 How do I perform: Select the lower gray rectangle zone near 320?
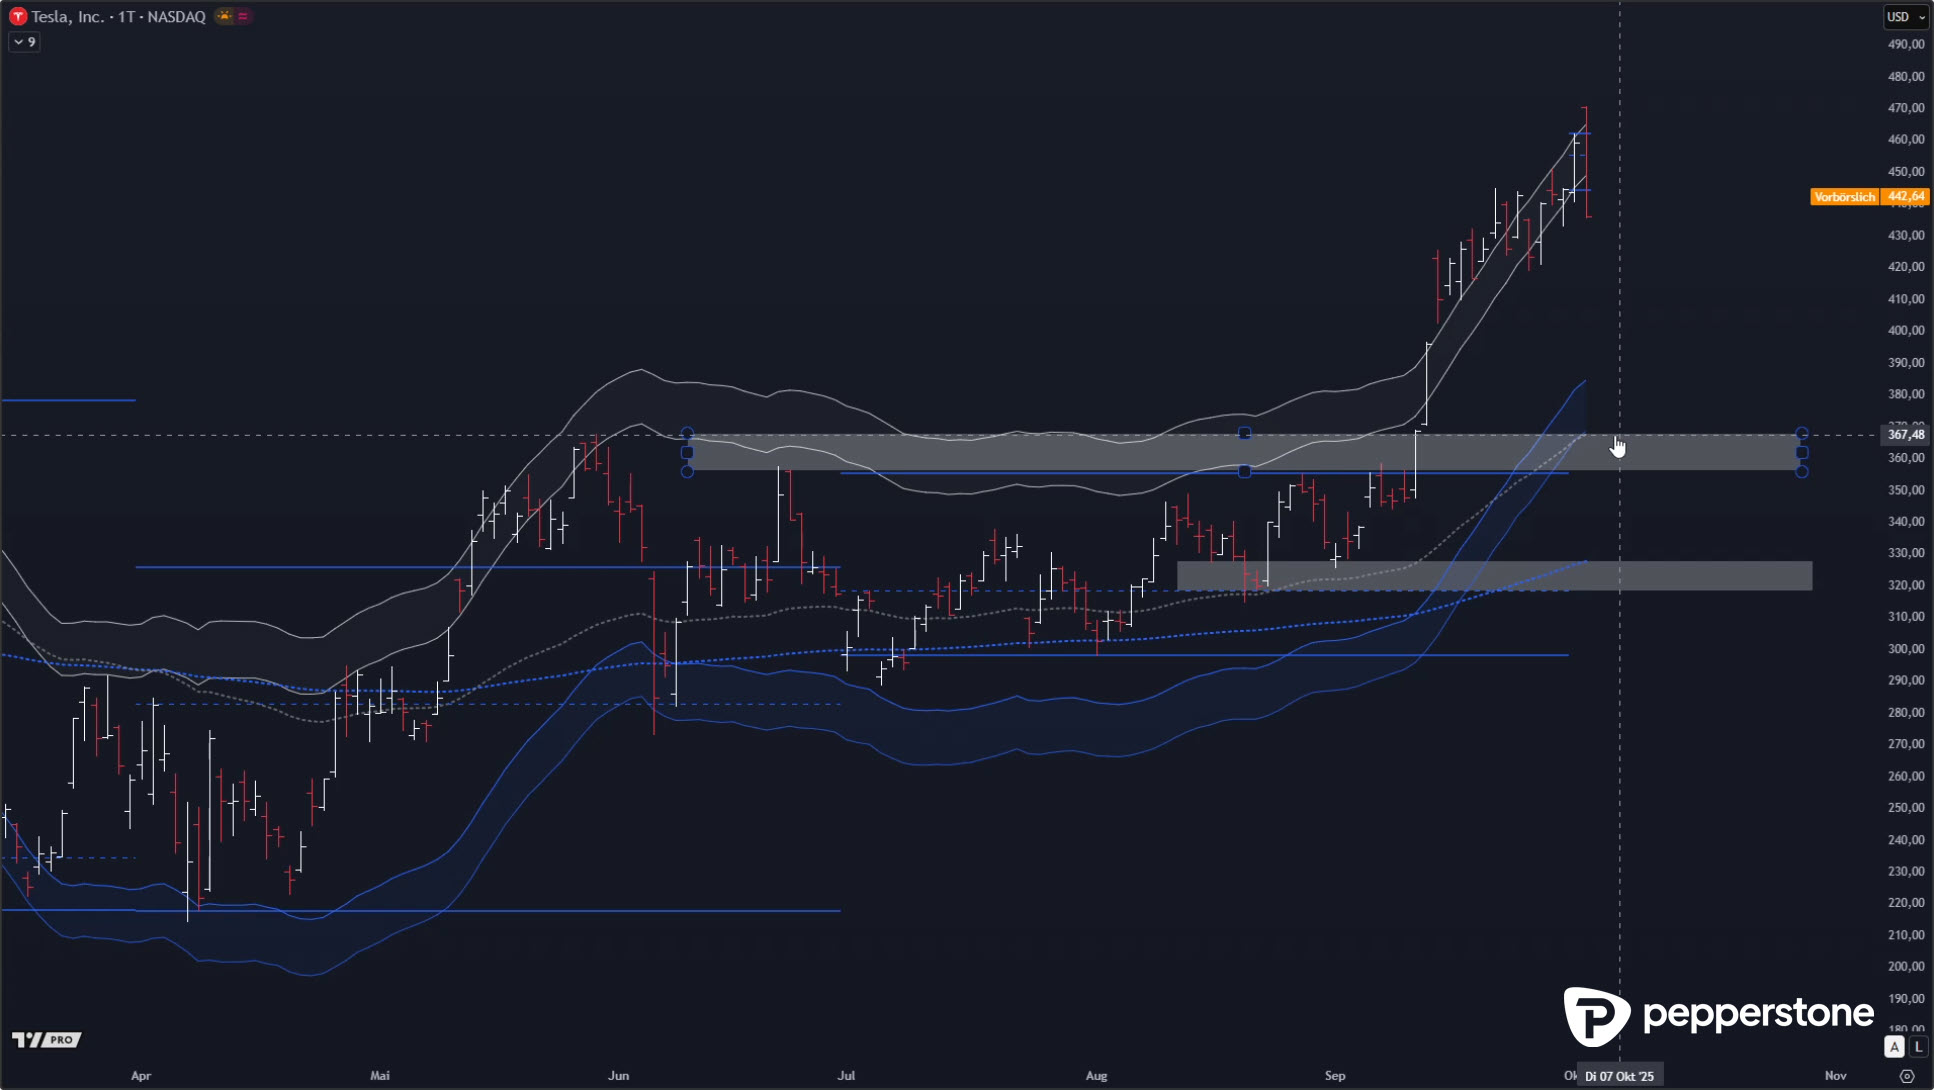point(1700,575)
